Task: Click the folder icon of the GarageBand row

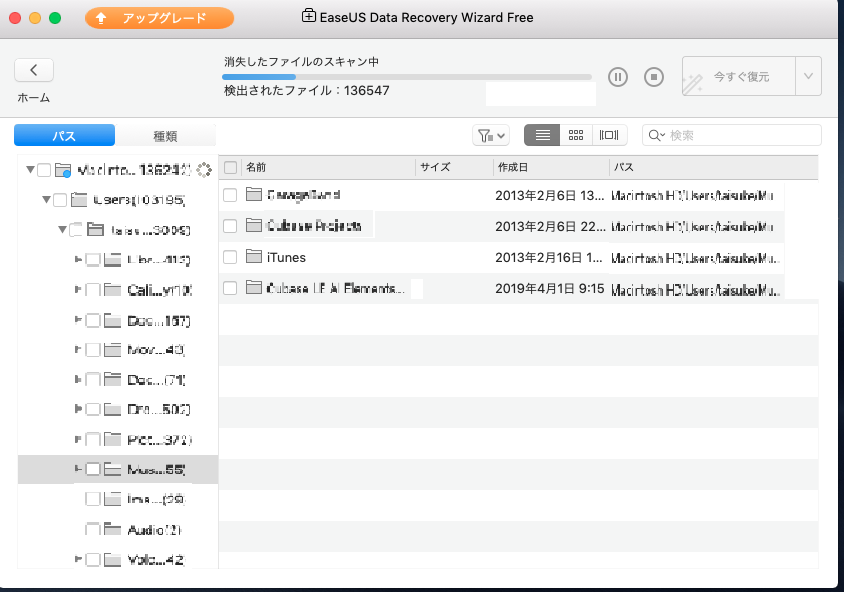Action: point(254,194)
